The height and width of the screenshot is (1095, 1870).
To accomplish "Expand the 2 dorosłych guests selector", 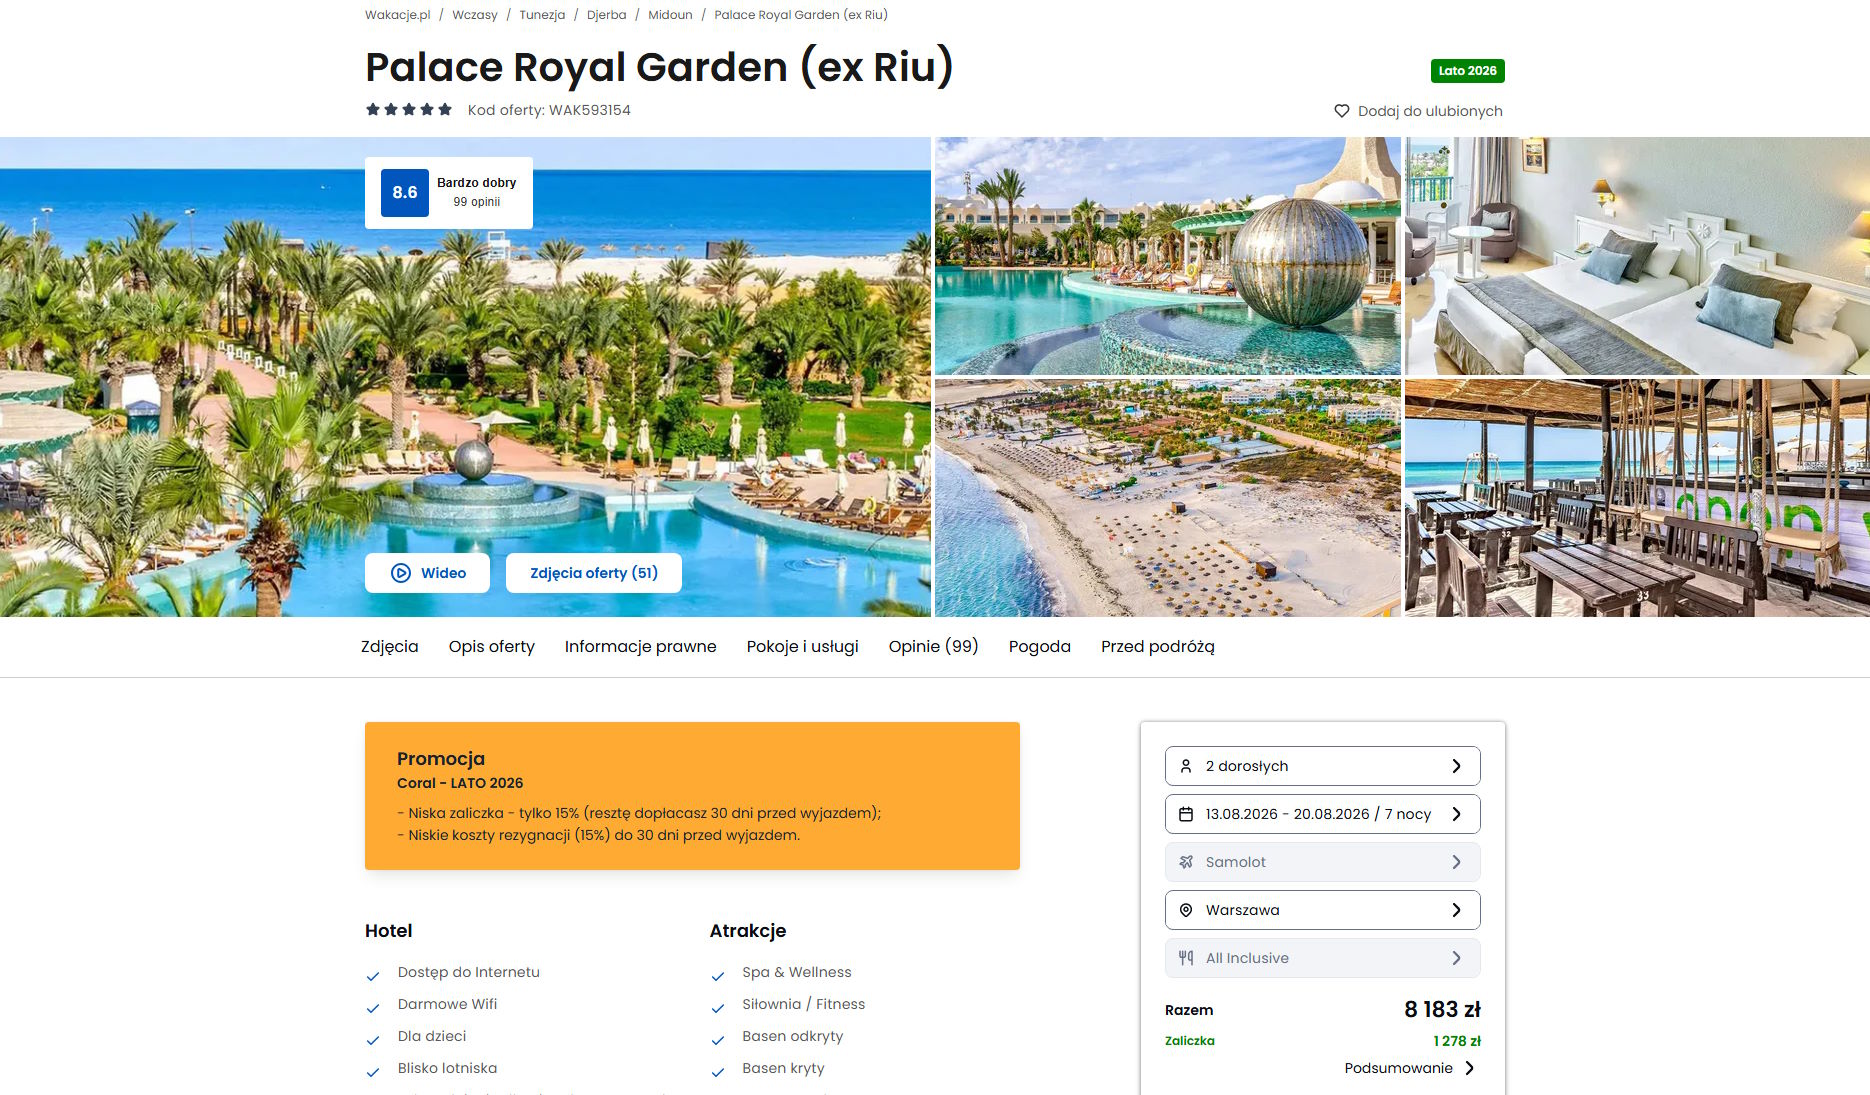I will click(1322, 766).
